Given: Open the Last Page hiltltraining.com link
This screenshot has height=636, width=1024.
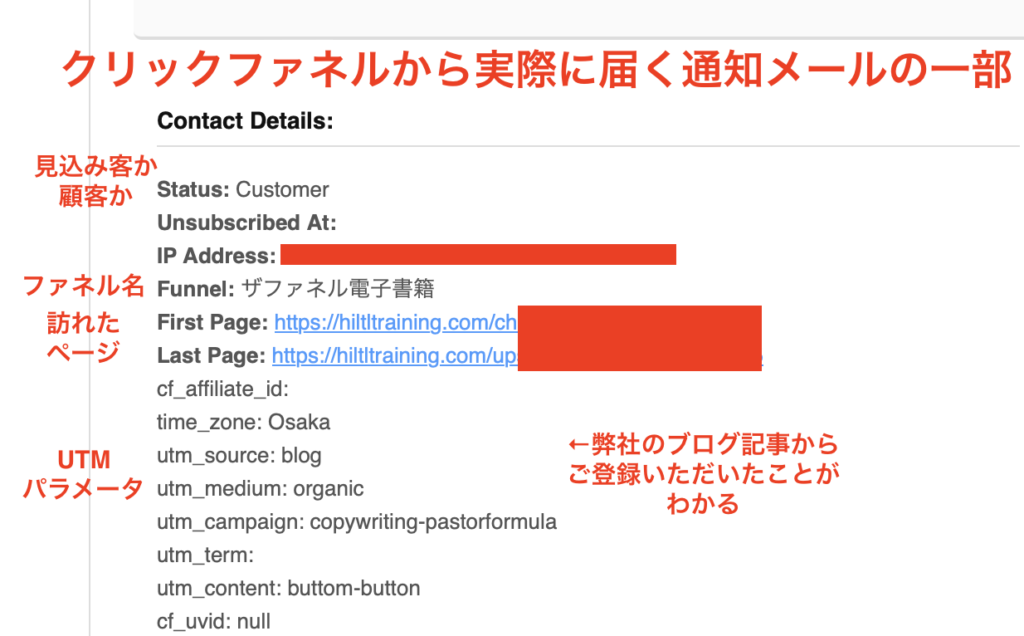Looking at the screenshot, I should [394, 356].
